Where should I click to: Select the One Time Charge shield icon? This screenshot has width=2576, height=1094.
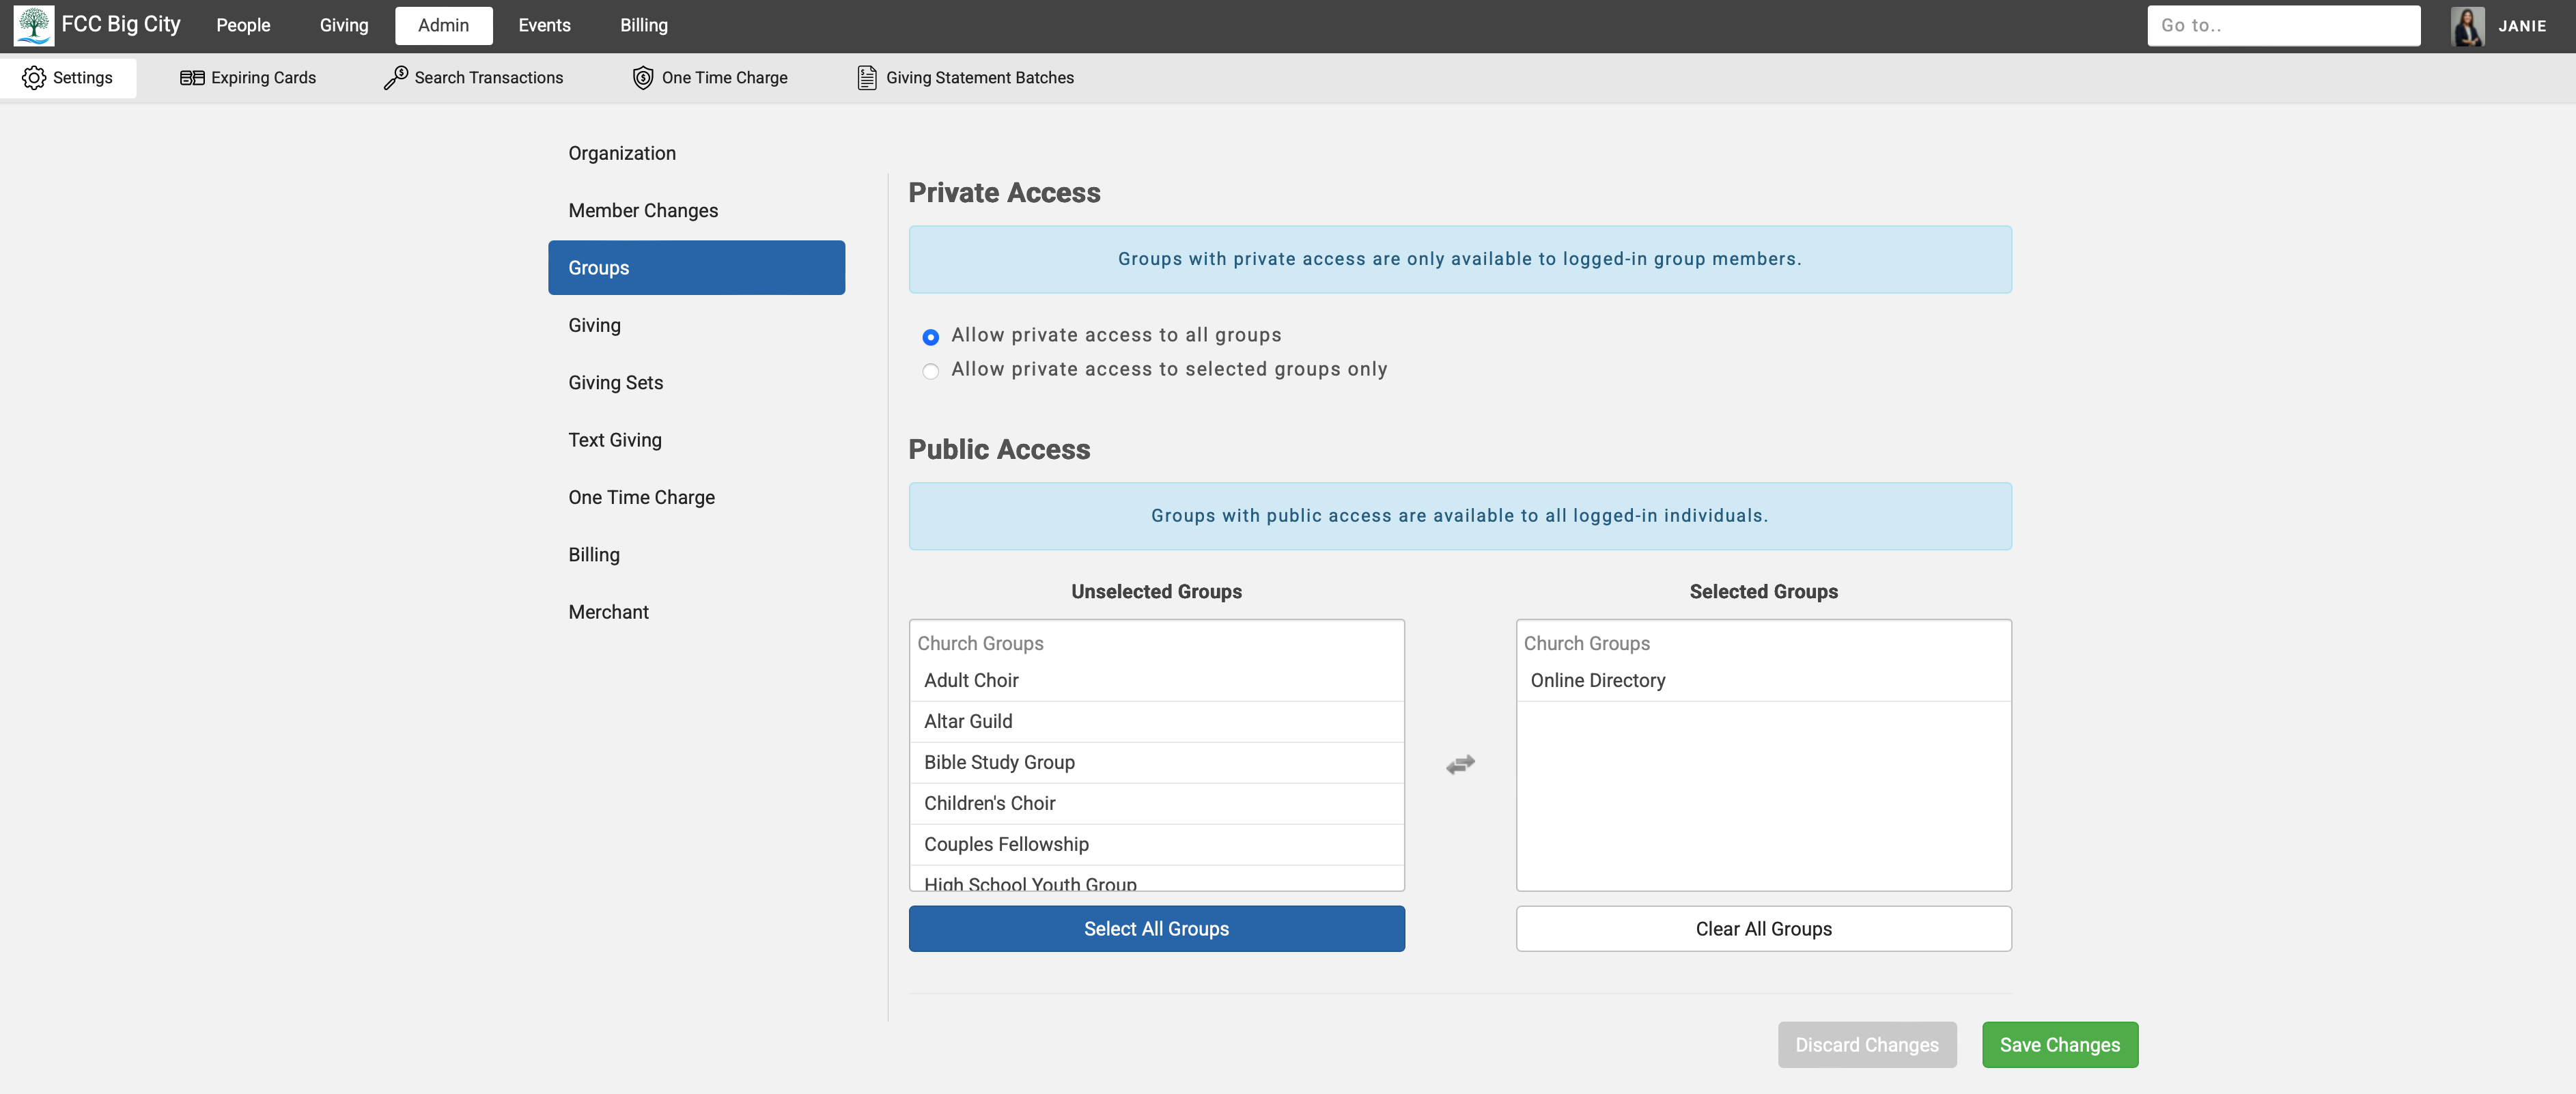643,77
